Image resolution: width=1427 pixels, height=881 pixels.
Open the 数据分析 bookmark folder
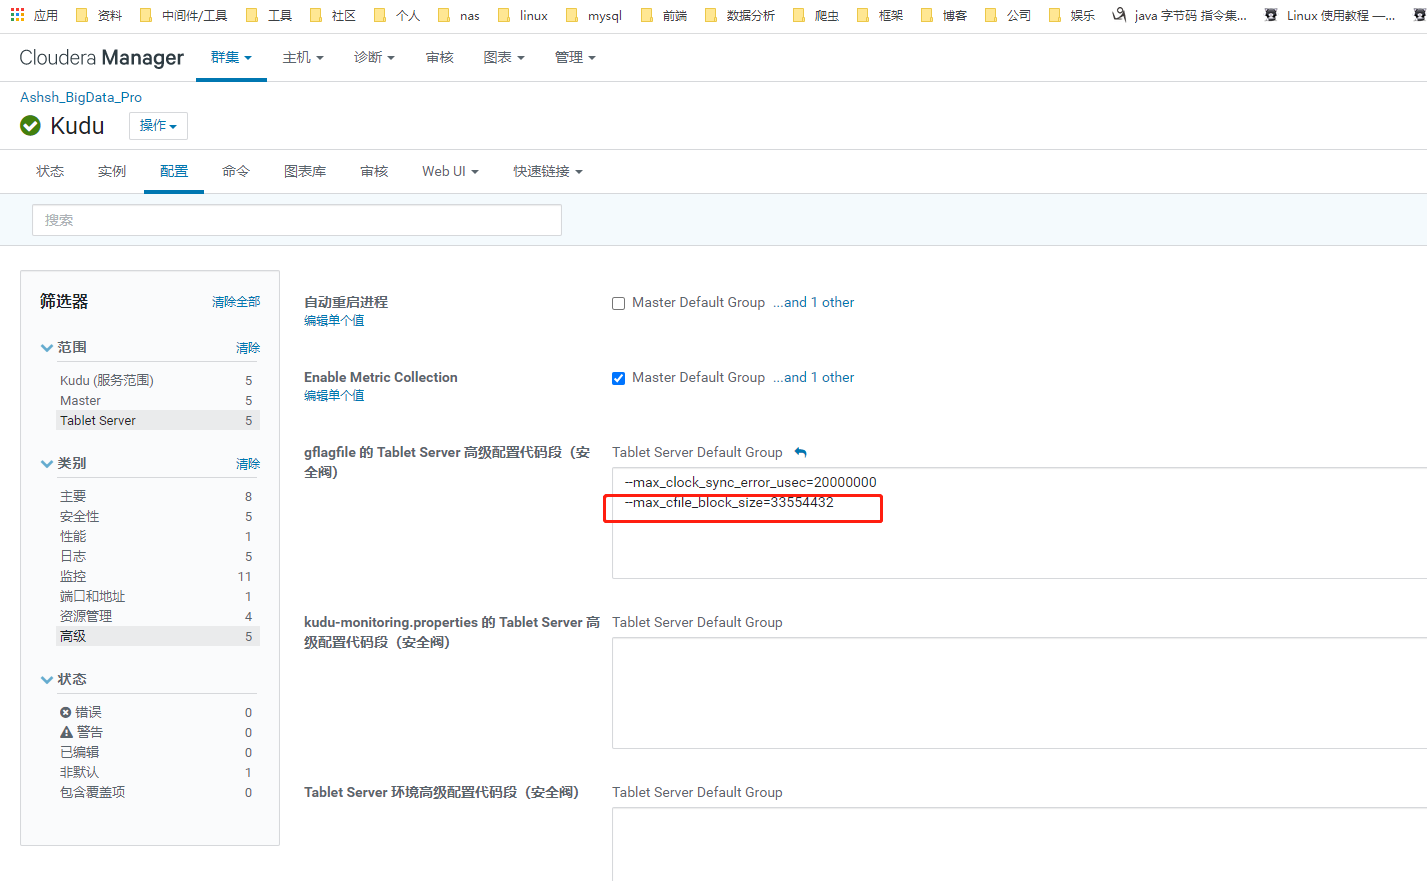(x=740, y=15)
